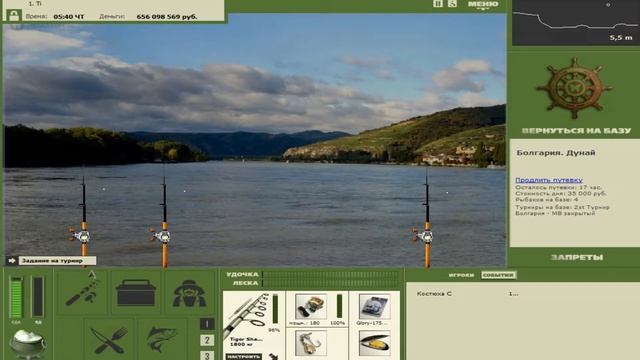Screen dimensions: 640x360
Task: Click the reel thumbnail in tackle panel
Action: [x=311, y=307]
